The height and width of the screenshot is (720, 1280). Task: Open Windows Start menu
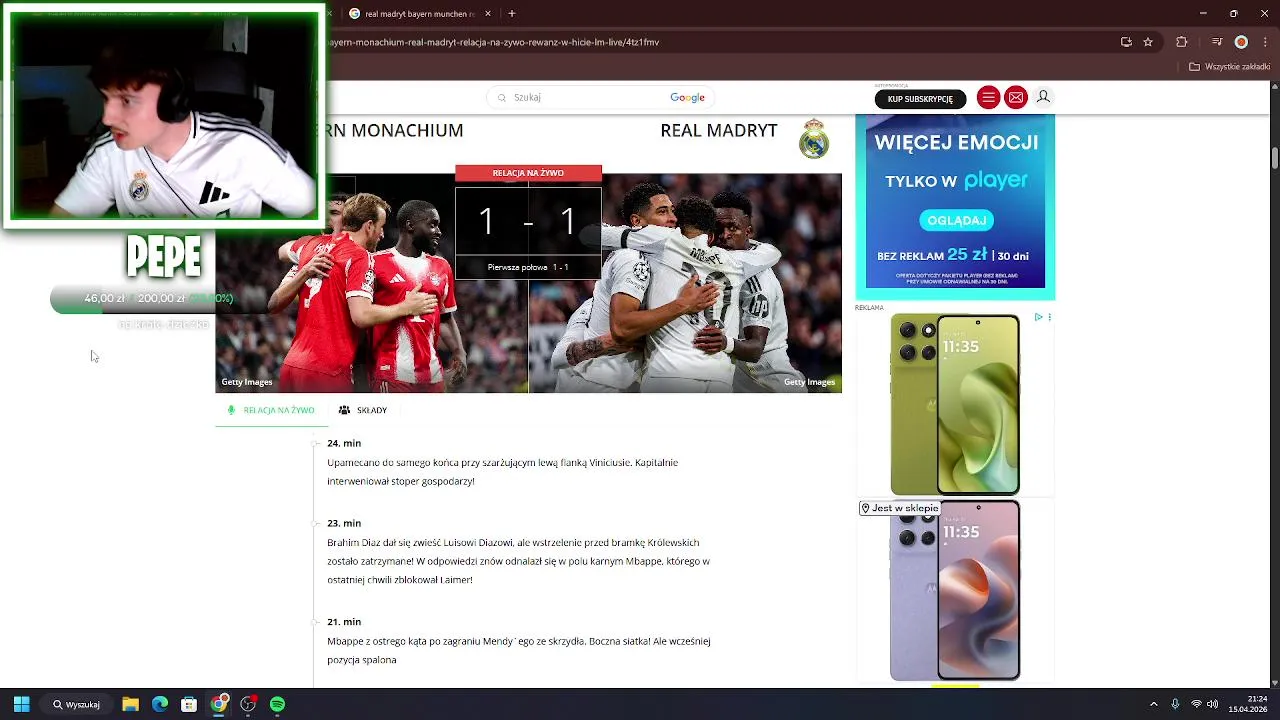[21, 704]
